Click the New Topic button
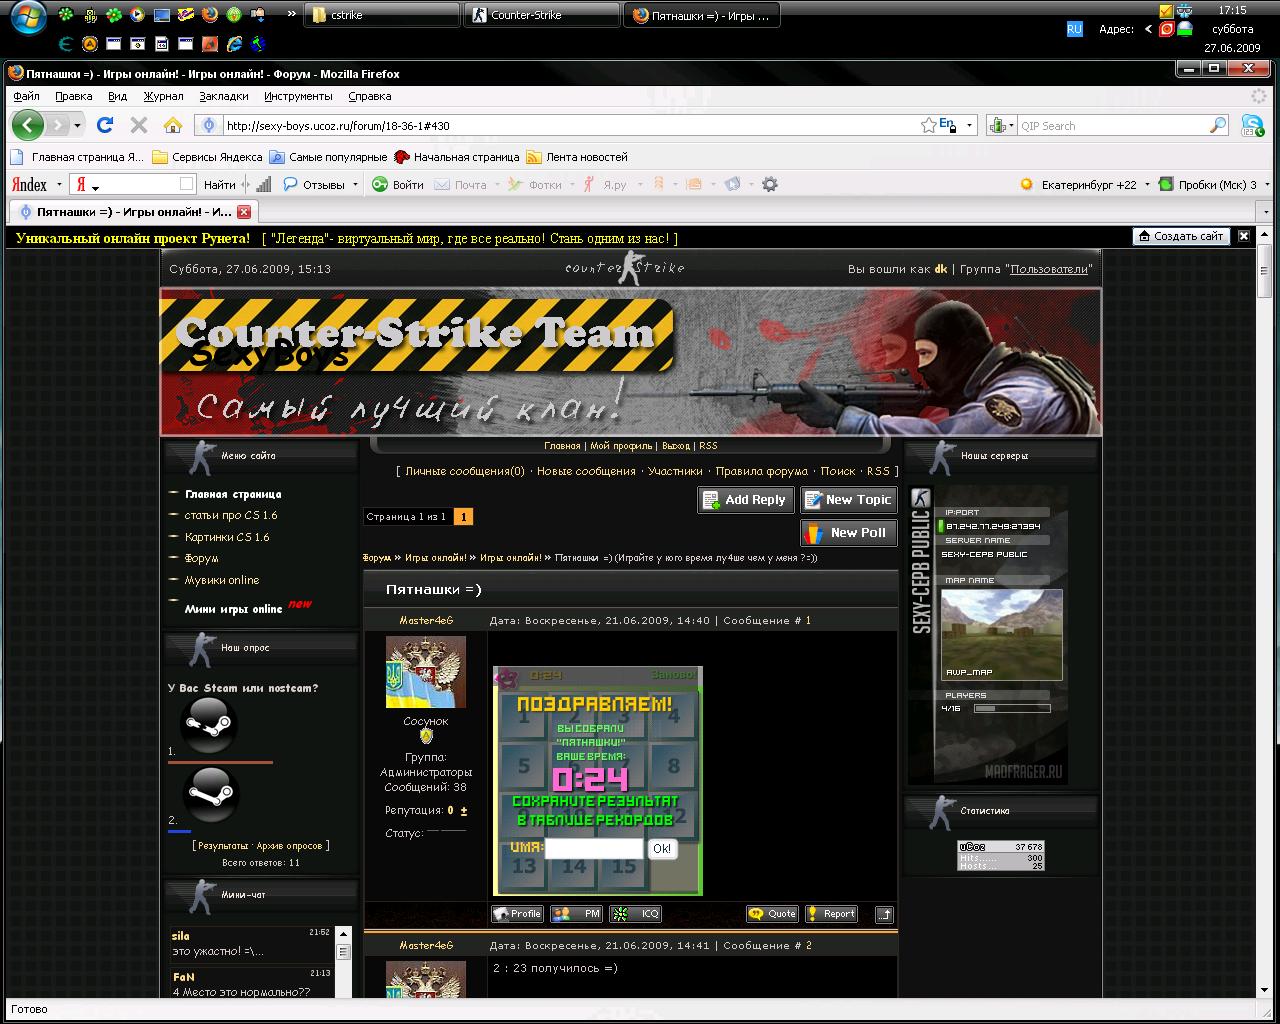 coord(848,500)
